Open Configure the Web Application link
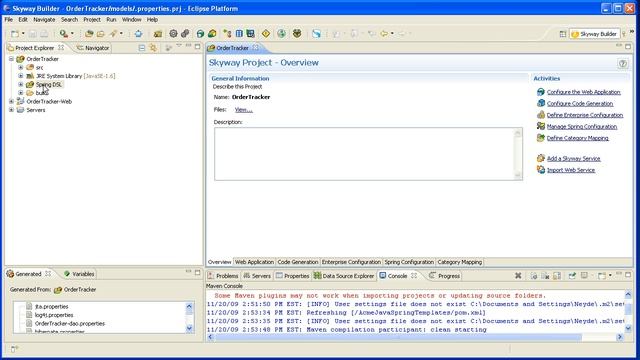Viewport: 640px width, 360px height. (583, 92)
